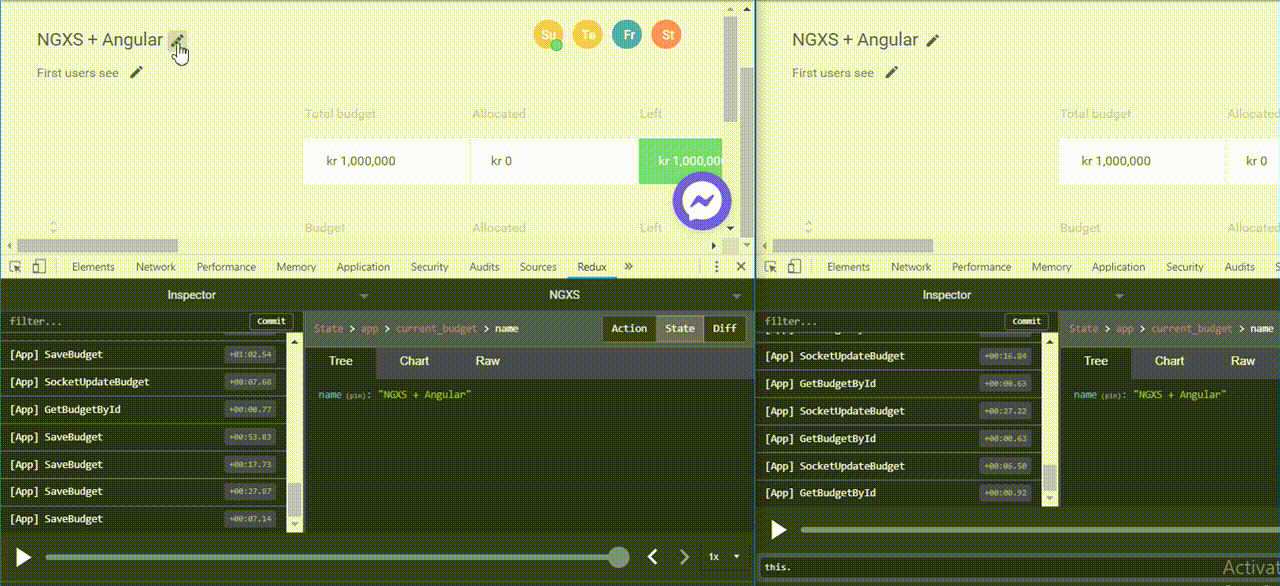
Task: Focus the filter field in left Redux panel
Action: point(126,321)
